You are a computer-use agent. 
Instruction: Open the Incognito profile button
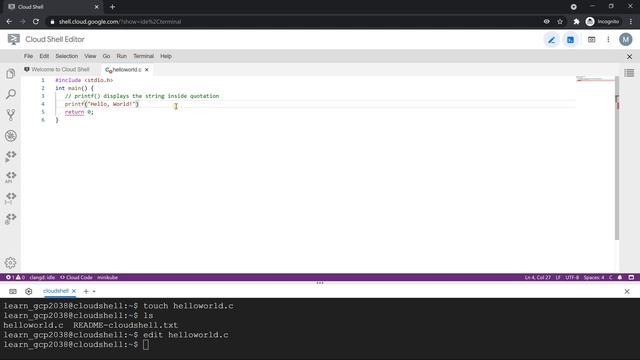[602, 22]
